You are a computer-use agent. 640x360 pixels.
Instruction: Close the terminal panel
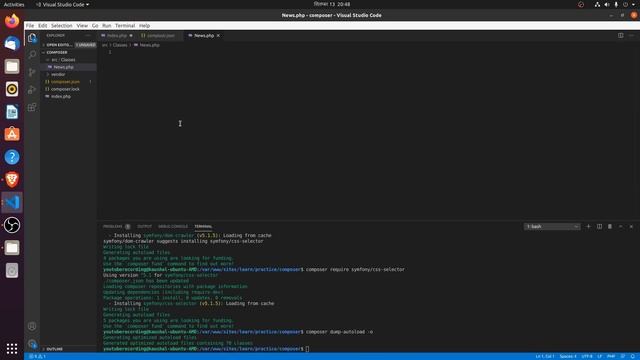click(x=631, y=226)
